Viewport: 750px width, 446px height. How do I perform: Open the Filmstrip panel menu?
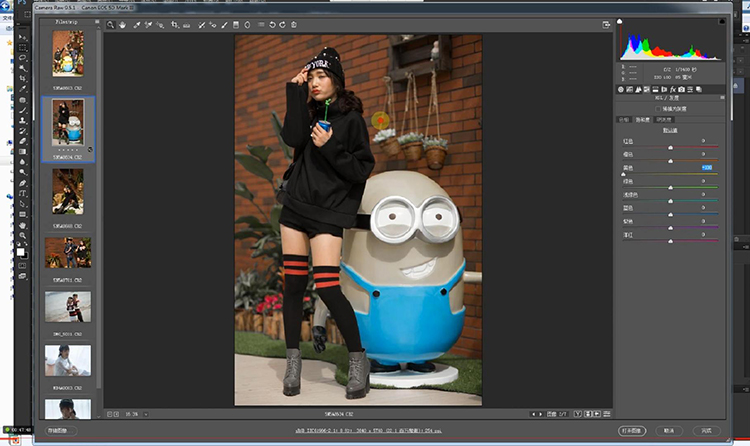(x=97, y=22)
